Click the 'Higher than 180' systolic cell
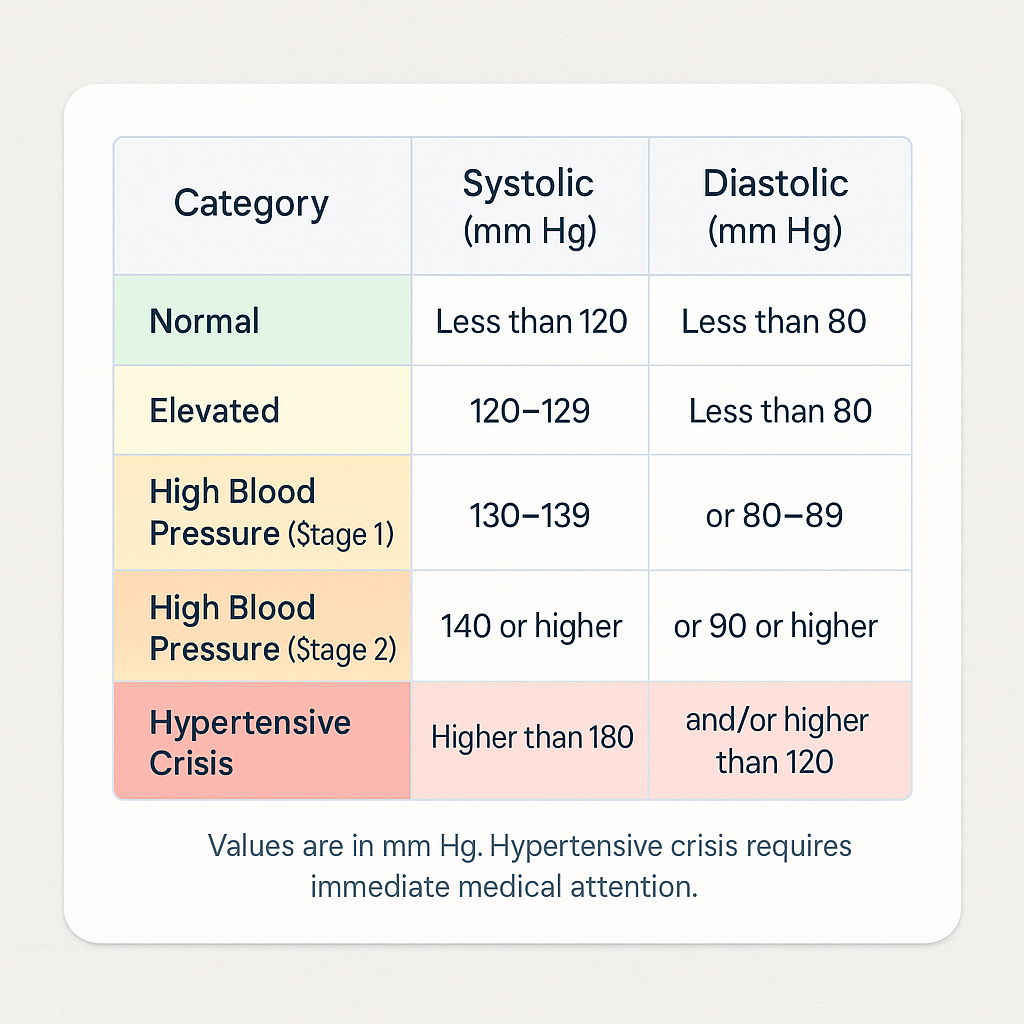 532,738
